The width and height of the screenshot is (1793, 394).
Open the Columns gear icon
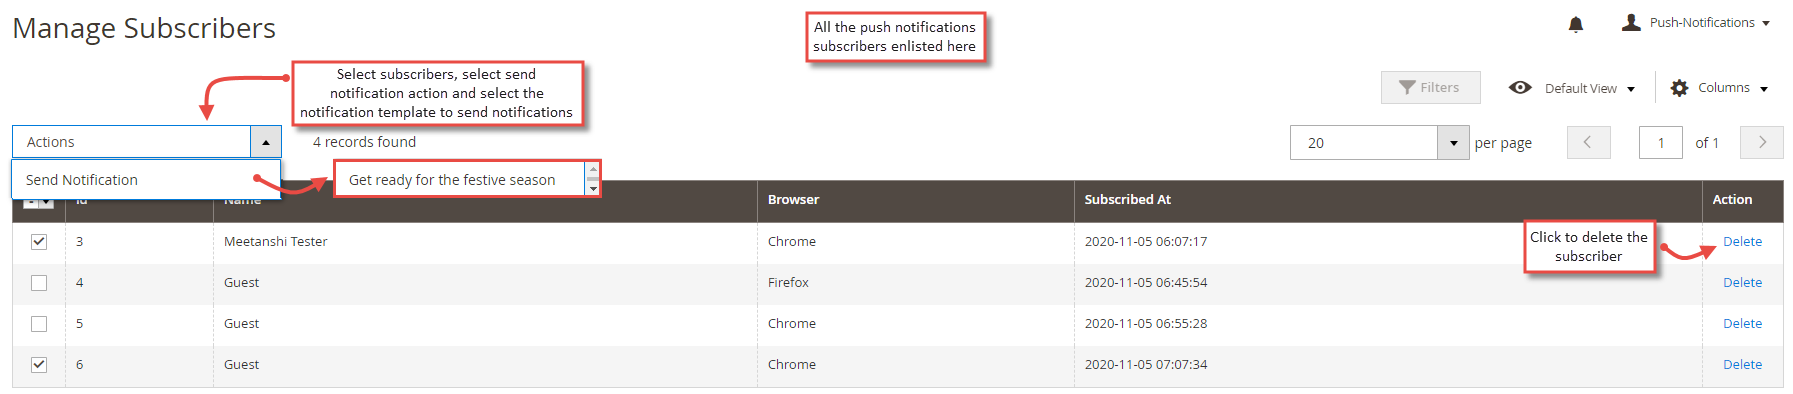pyautogui.click(x=1679, y=88)
